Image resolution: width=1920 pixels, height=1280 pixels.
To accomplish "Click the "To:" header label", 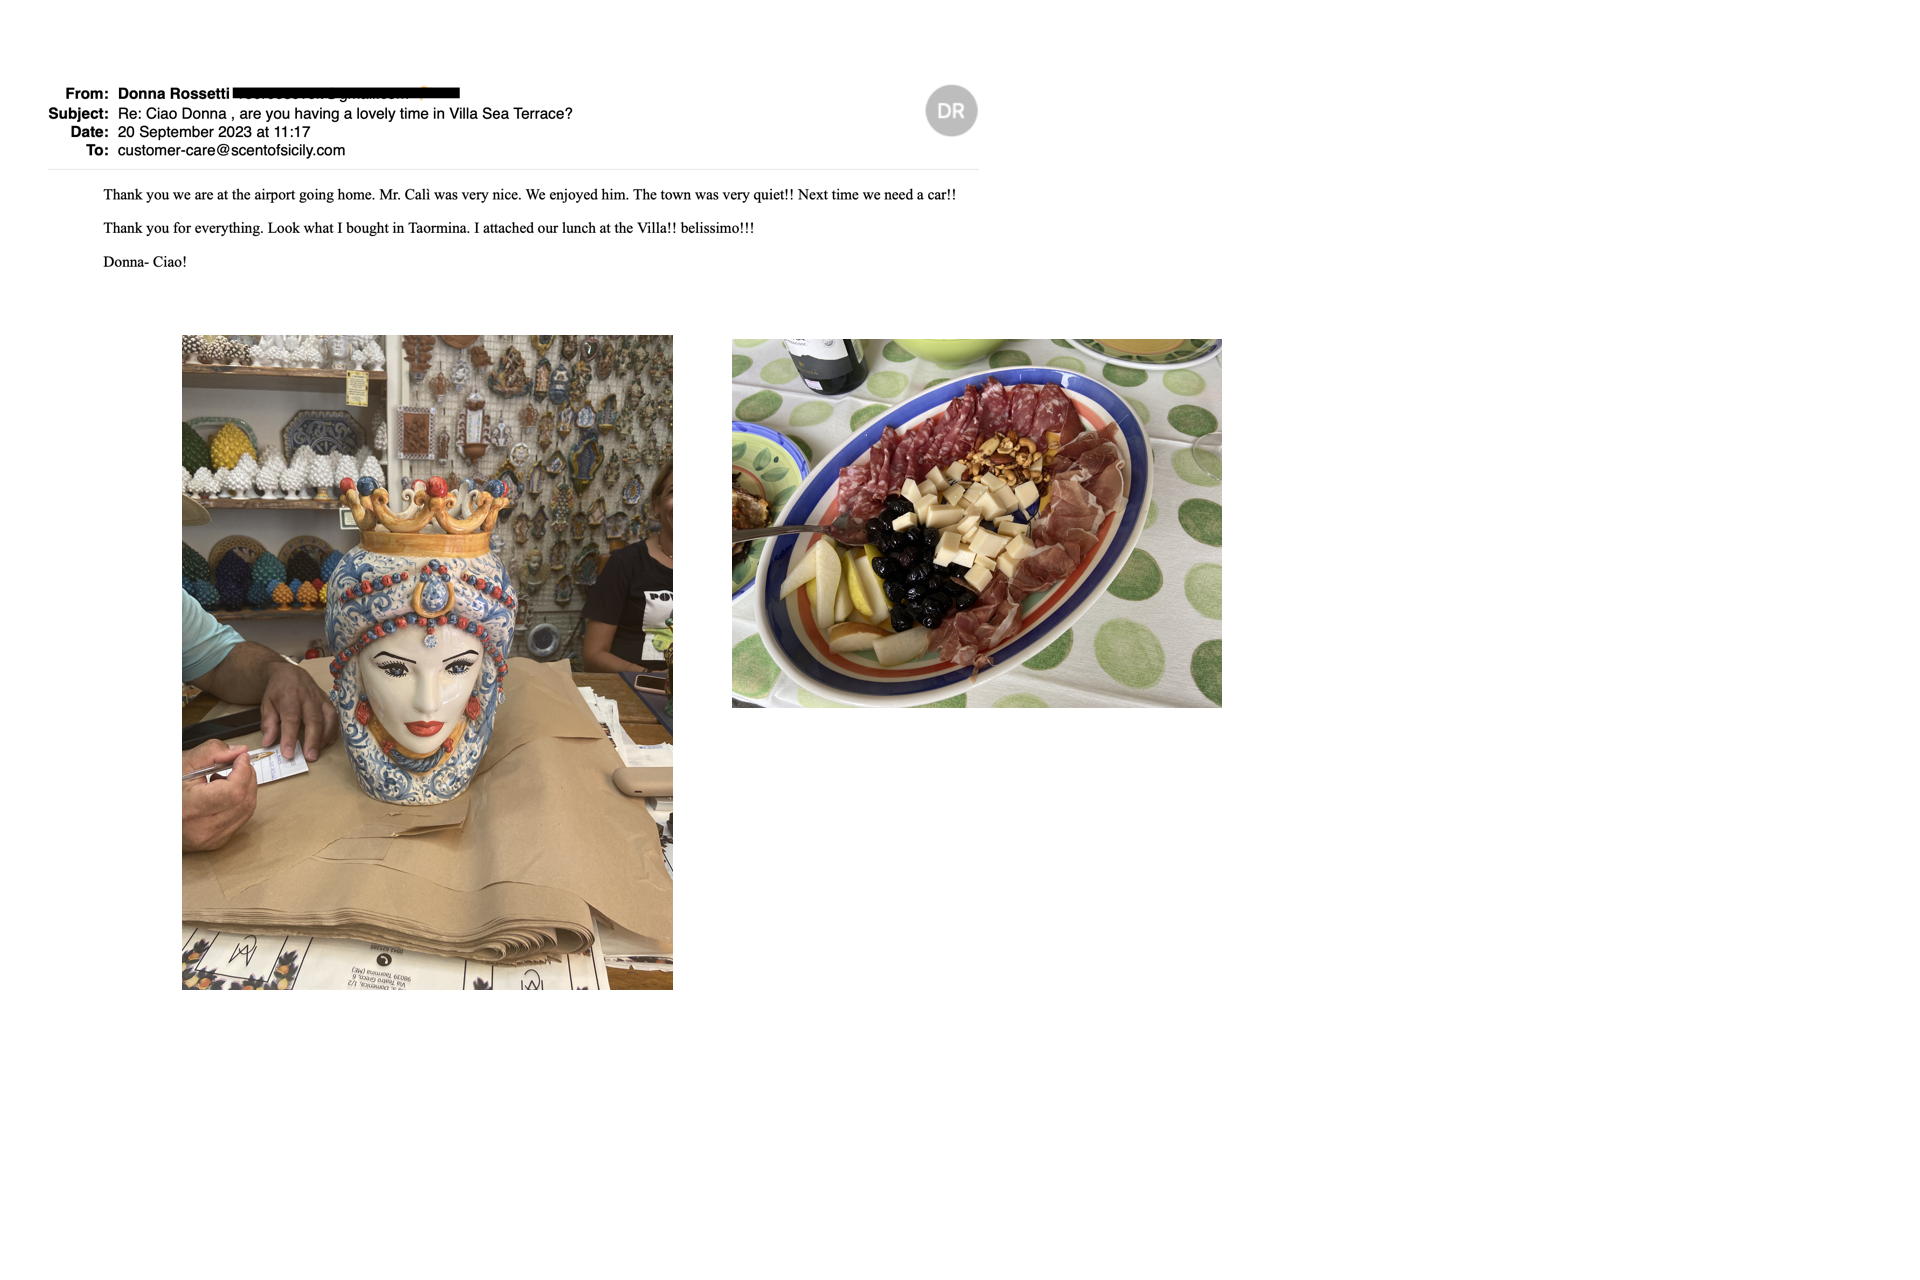I will (97, 150).
